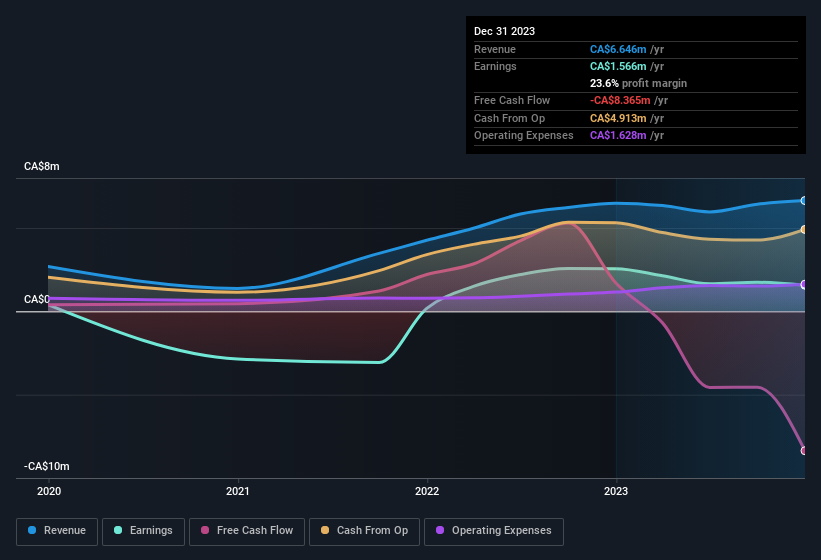821x560 pixels.
Task: Toggle the Operating Expenses legend button
Action: pos(494,531)
